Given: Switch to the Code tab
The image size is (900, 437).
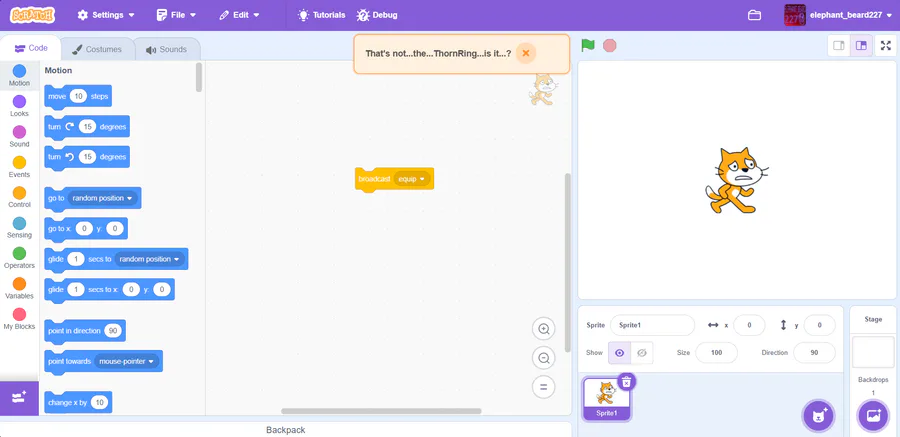Looking at the screenshot, I should pos(31,48).
